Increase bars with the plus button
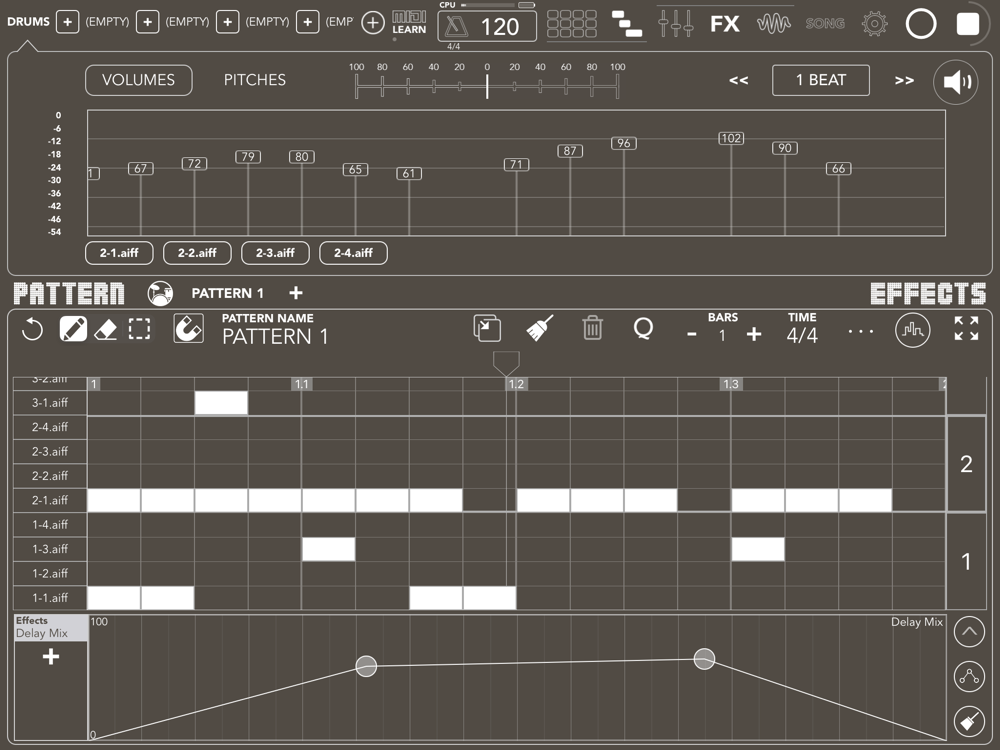This screenshot has width=1000, height=750. pyautogui.click(x=754, y=334)
